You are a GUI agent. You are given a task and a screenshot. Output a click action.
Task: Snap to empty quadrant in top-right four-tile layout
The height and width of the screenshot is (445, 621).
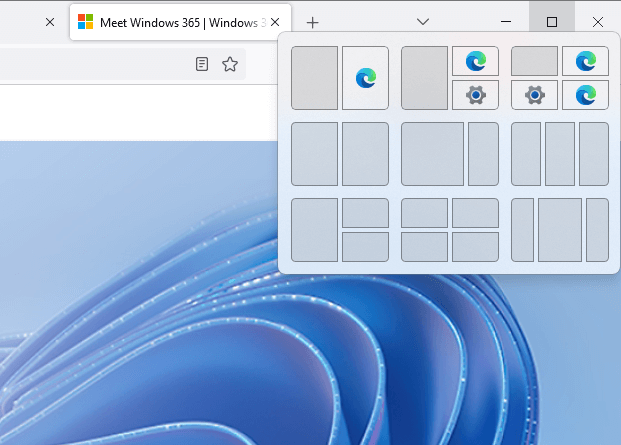[x=535, y=61]
